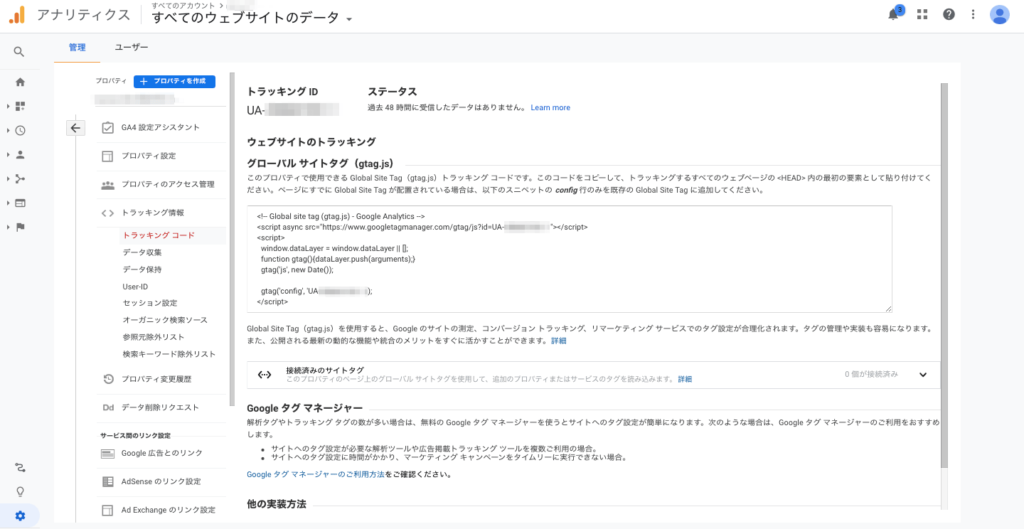Open the notifications bell icon
The width and height of the screenshot is (1024, 529).
(x=894, y=15)
